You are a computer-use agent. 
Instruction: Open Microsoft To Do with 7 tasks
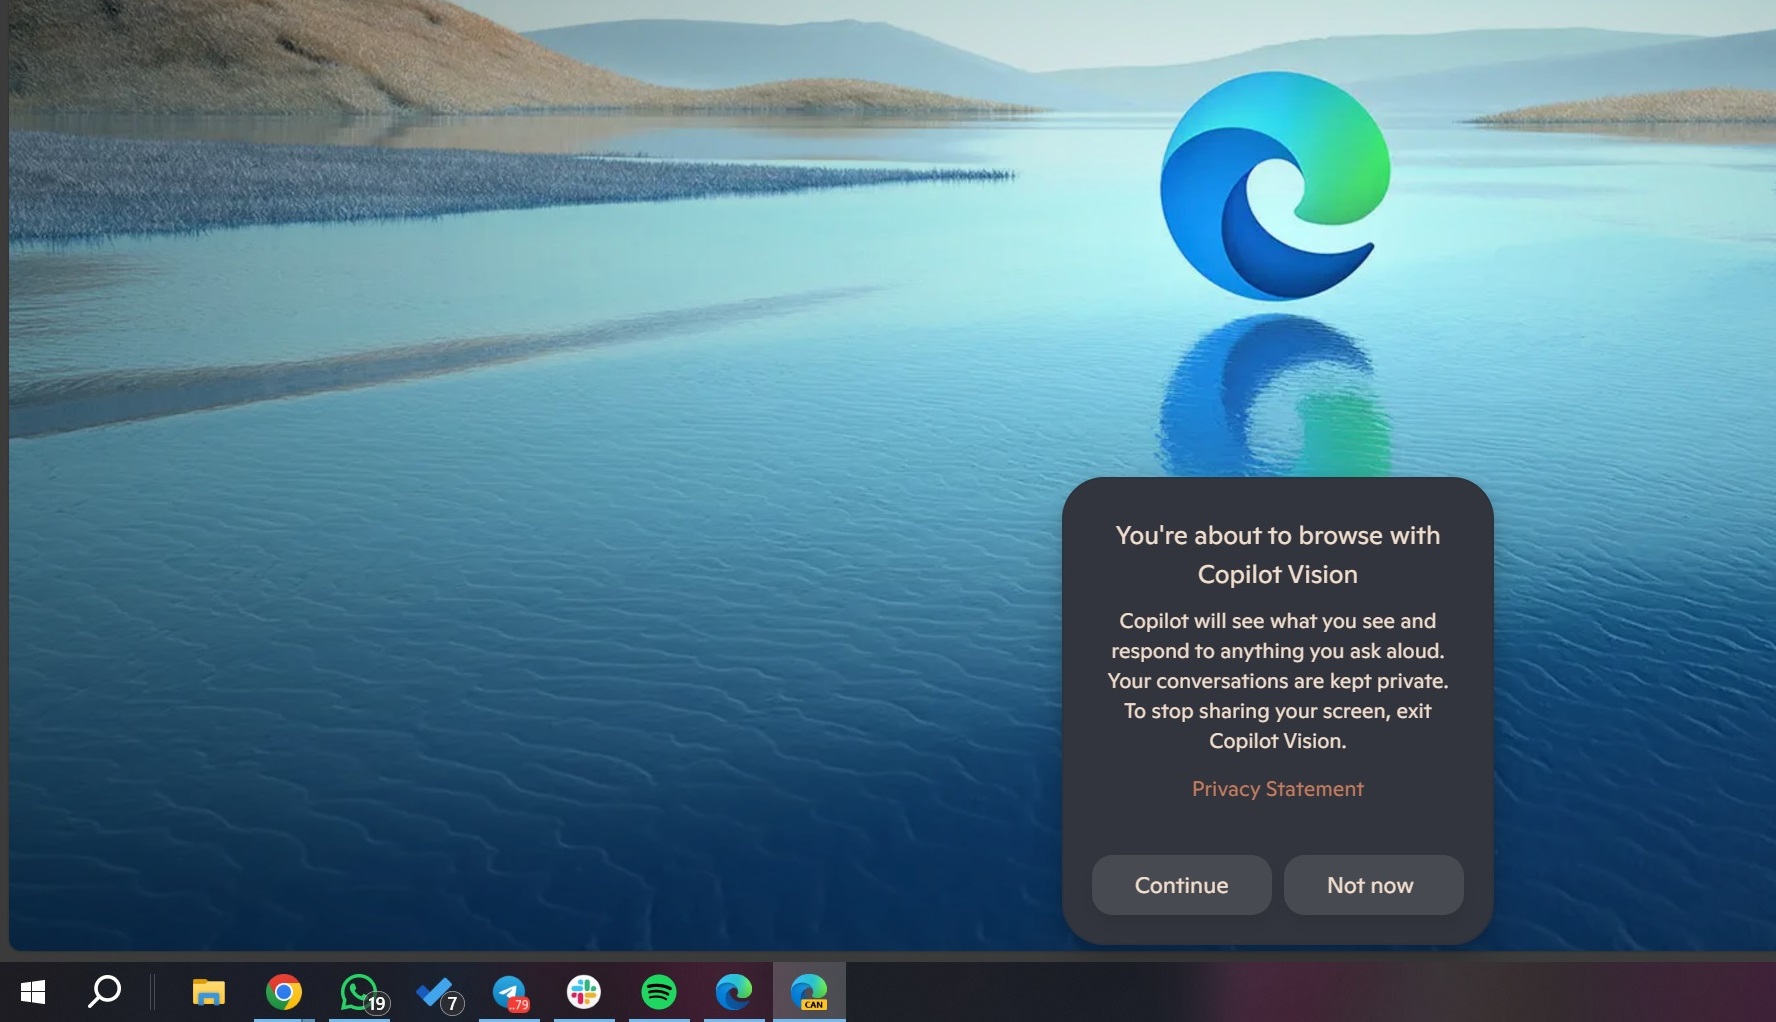(x=434, y=993)
